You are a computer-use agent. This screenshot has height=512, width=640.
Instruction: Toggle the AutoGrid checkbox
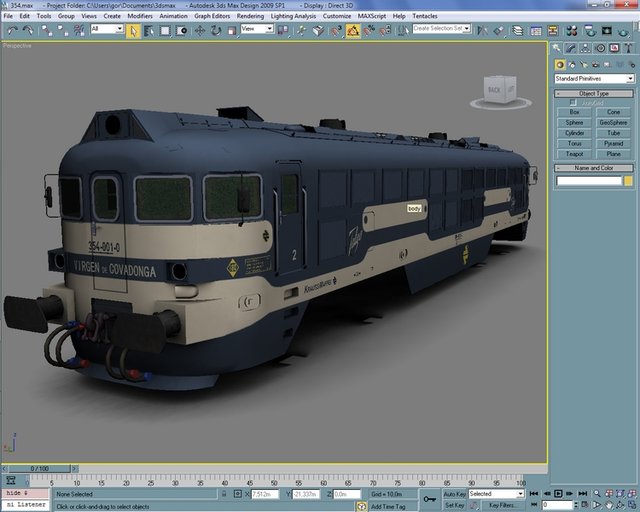(x=573, y=102)
